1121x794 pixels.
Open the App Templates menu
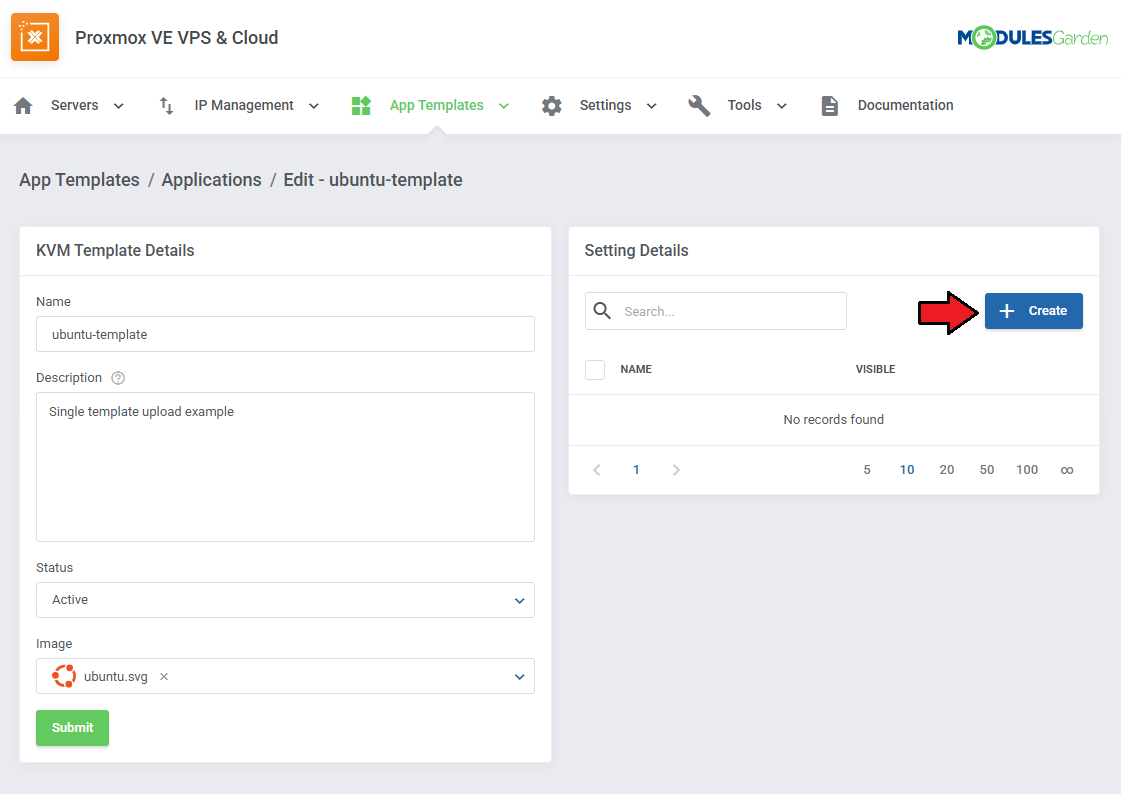[x=436, y=106]
